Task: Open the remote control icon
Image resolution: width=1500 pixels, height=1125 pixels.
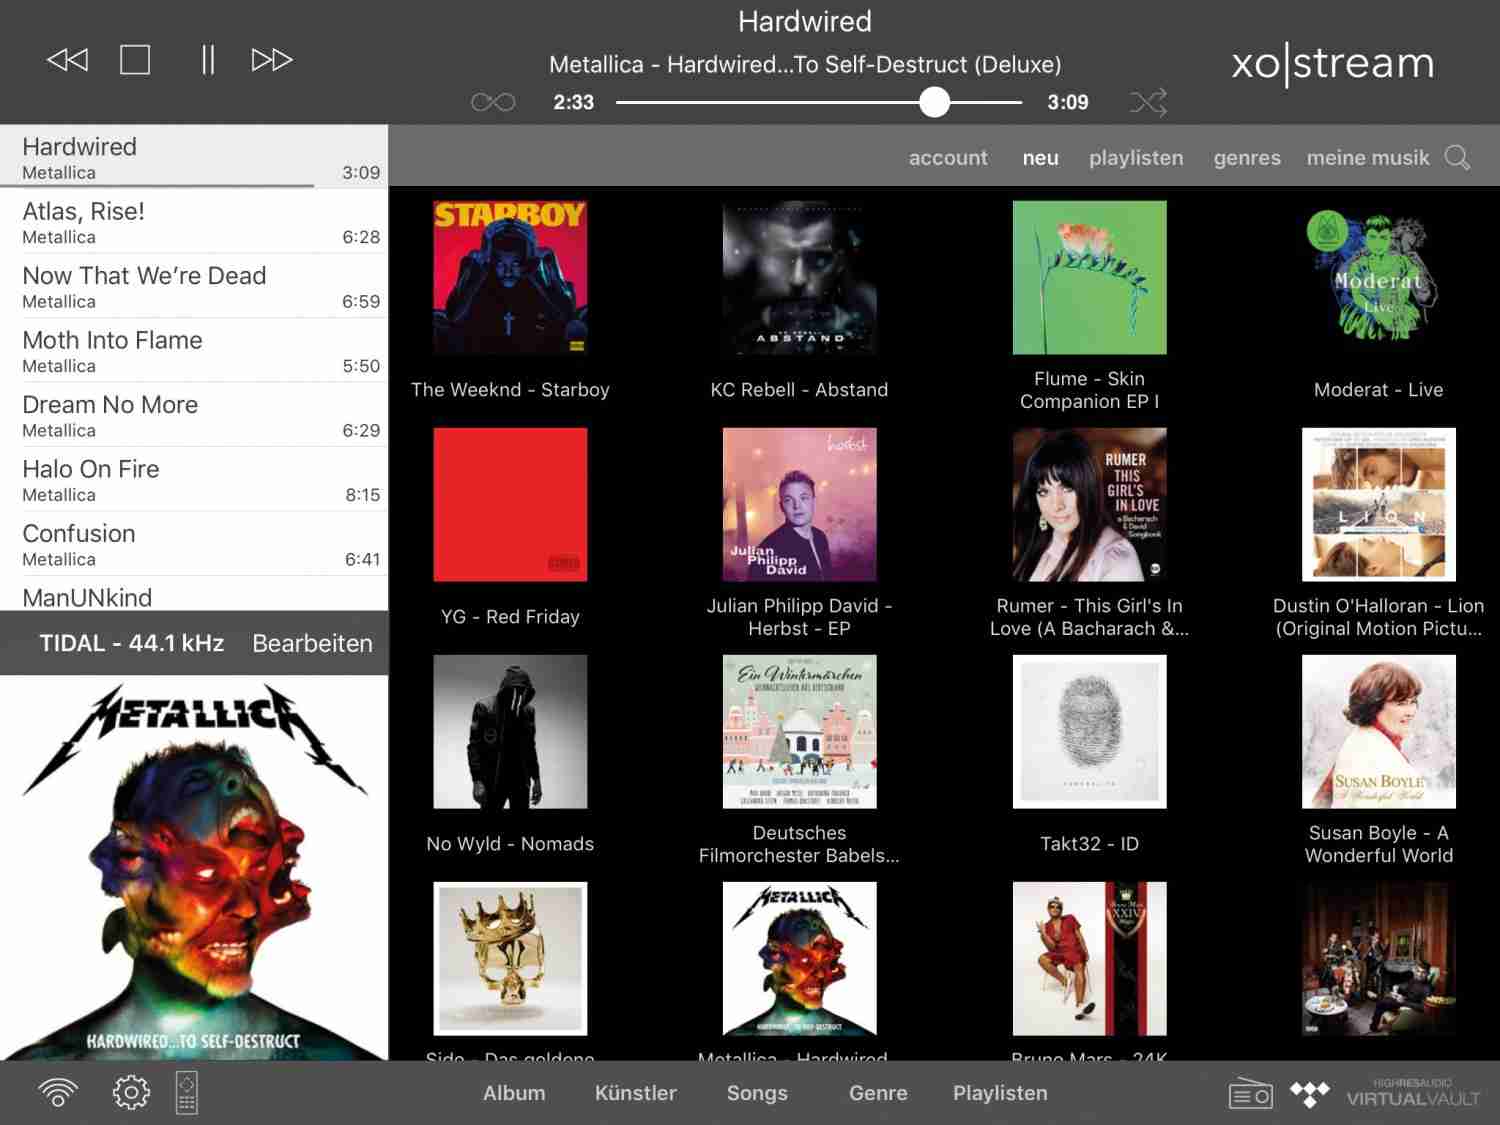Action: click(x=187, y=1092)
